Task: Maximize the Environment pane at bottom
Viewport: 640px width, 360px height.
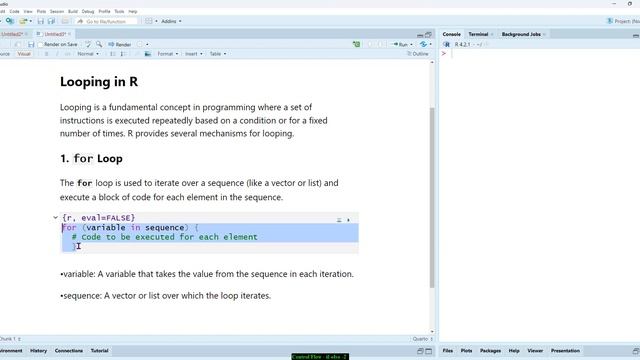Action: click(x=429, y=351)
